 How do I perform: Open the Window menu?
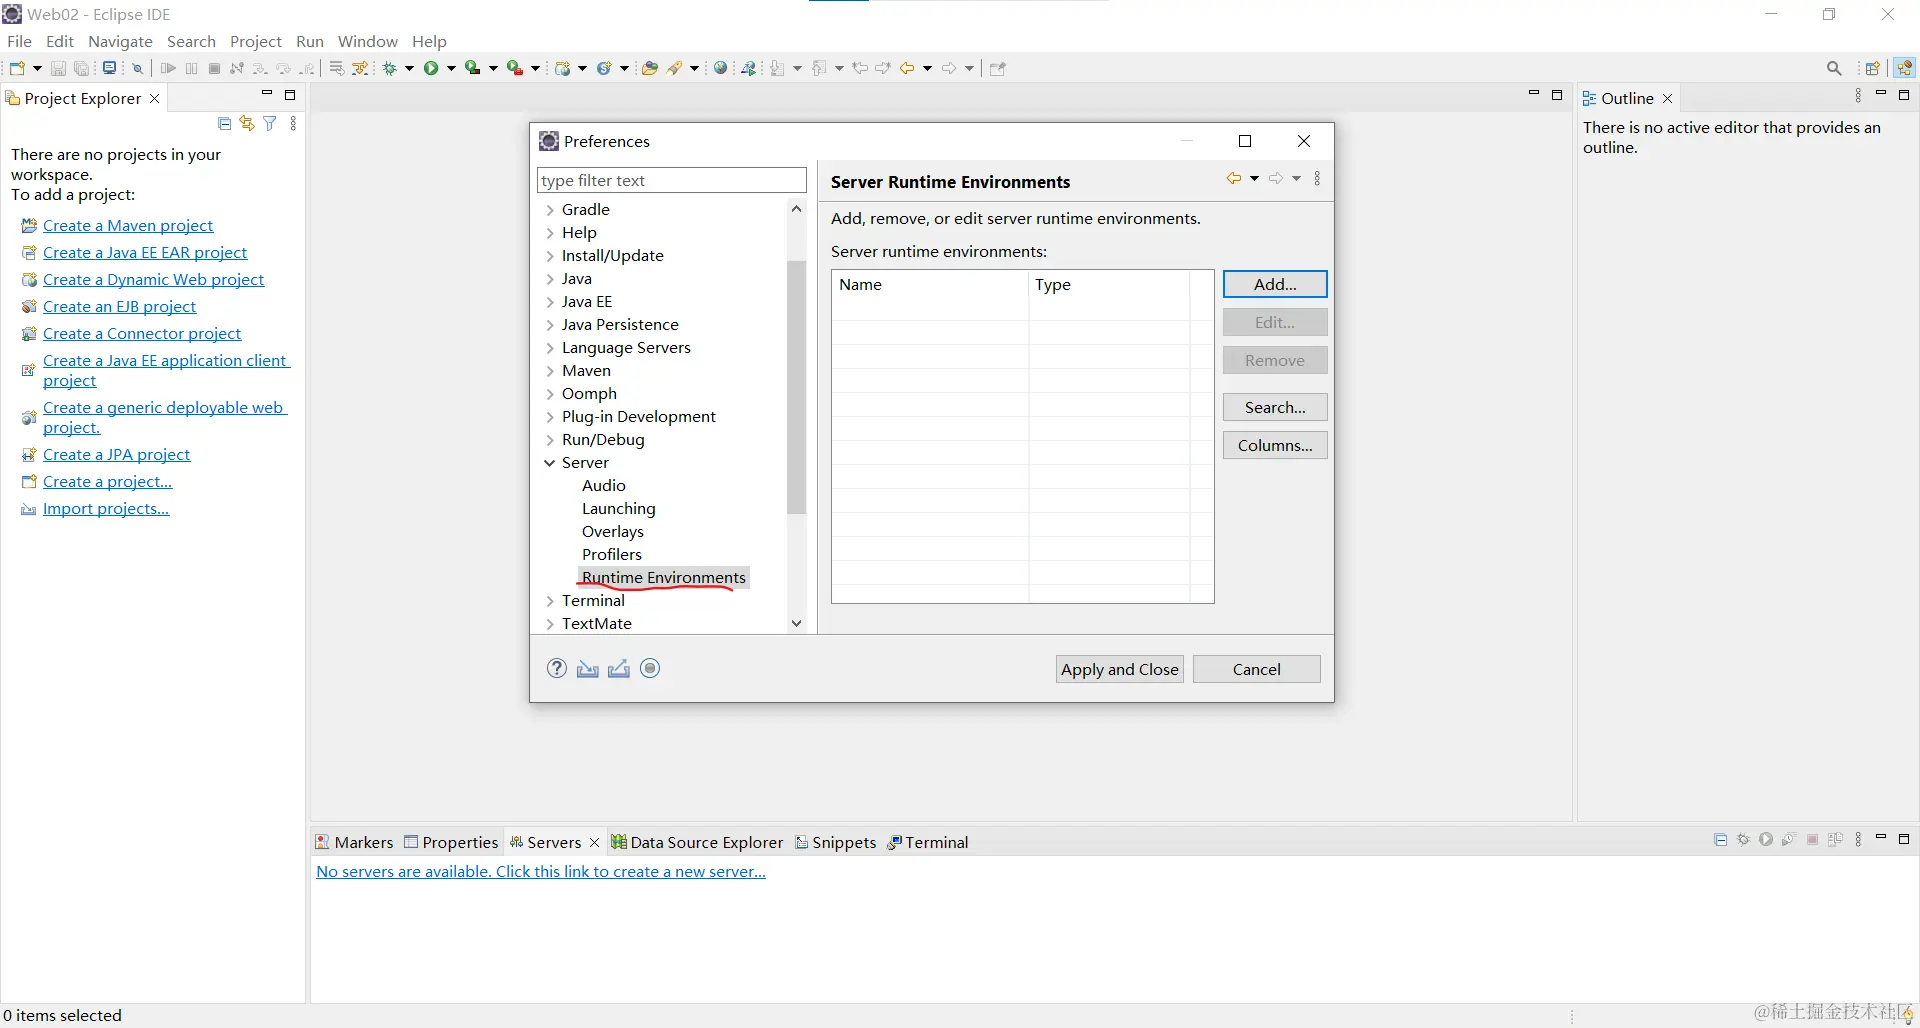click(x=367, y=41)
